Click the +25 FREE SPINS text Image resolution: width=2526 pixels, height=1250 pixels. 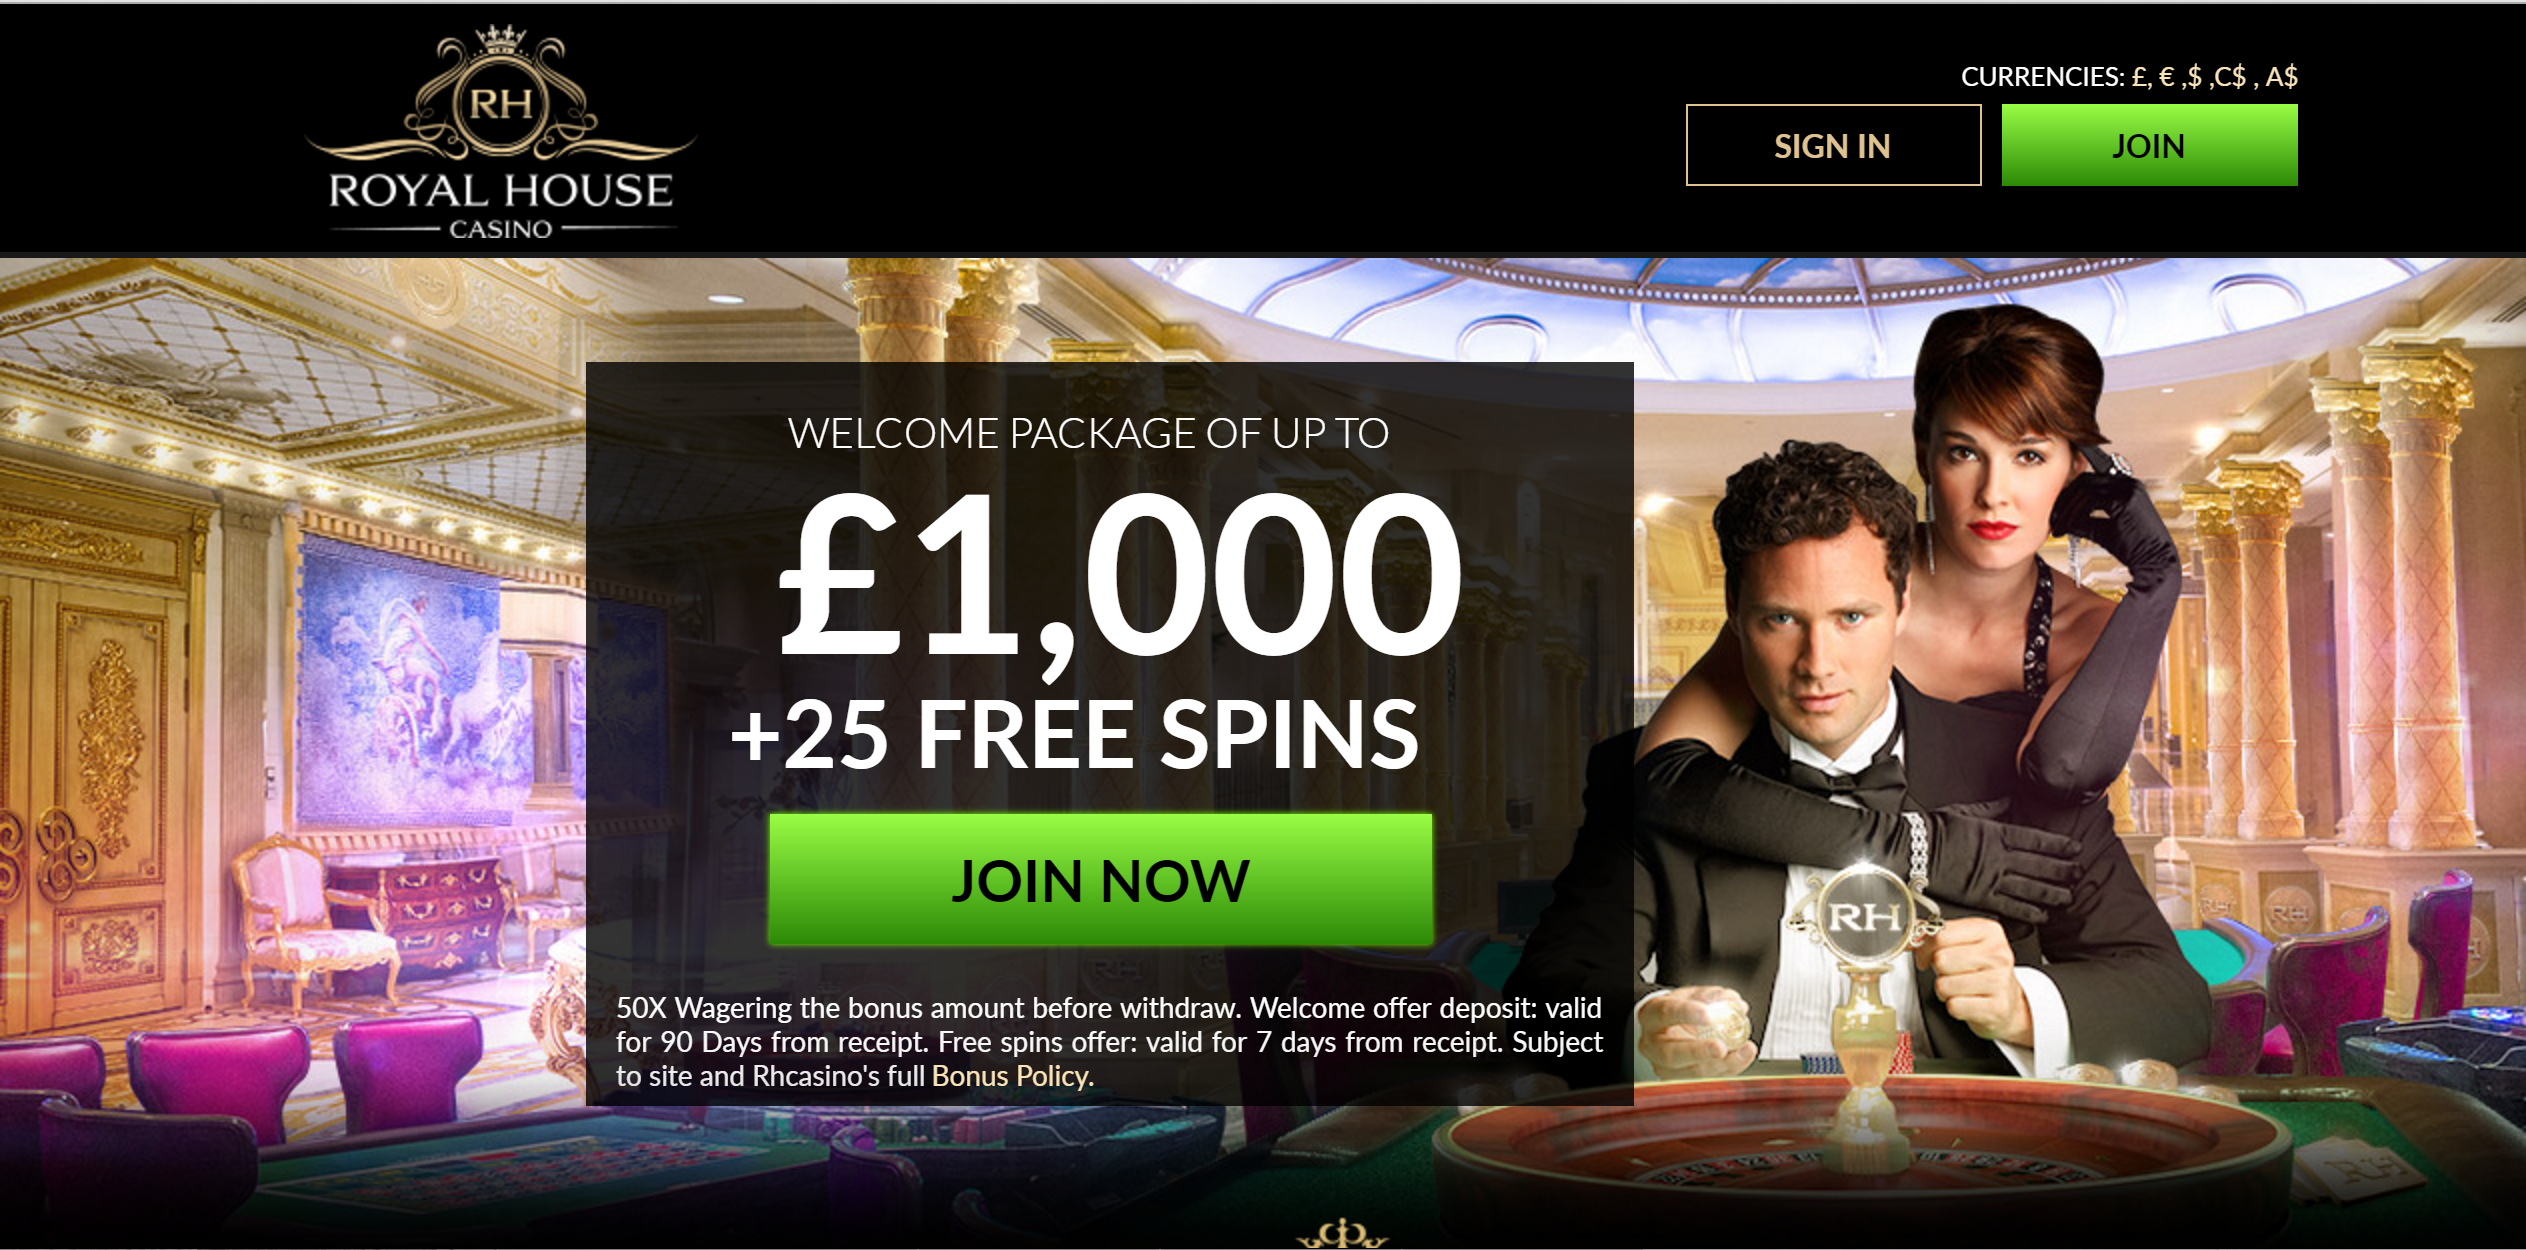coord(1075,735)
